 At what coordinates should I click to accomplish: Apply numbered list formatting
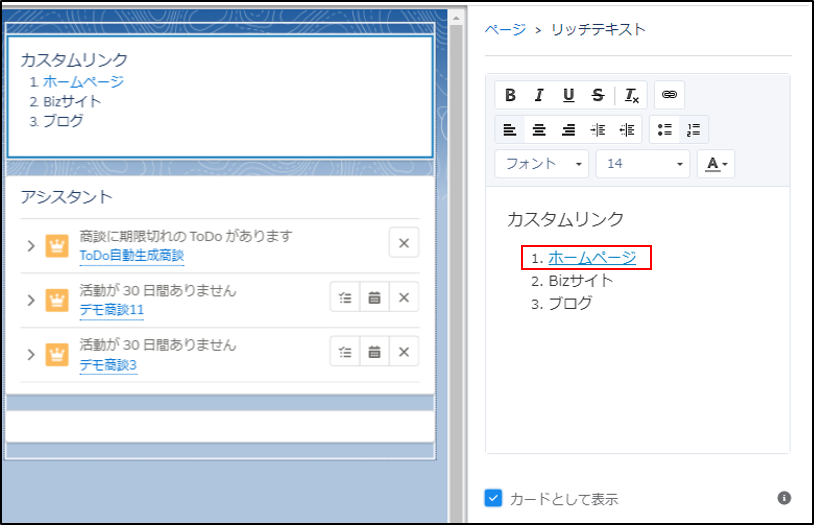point(694,129)
